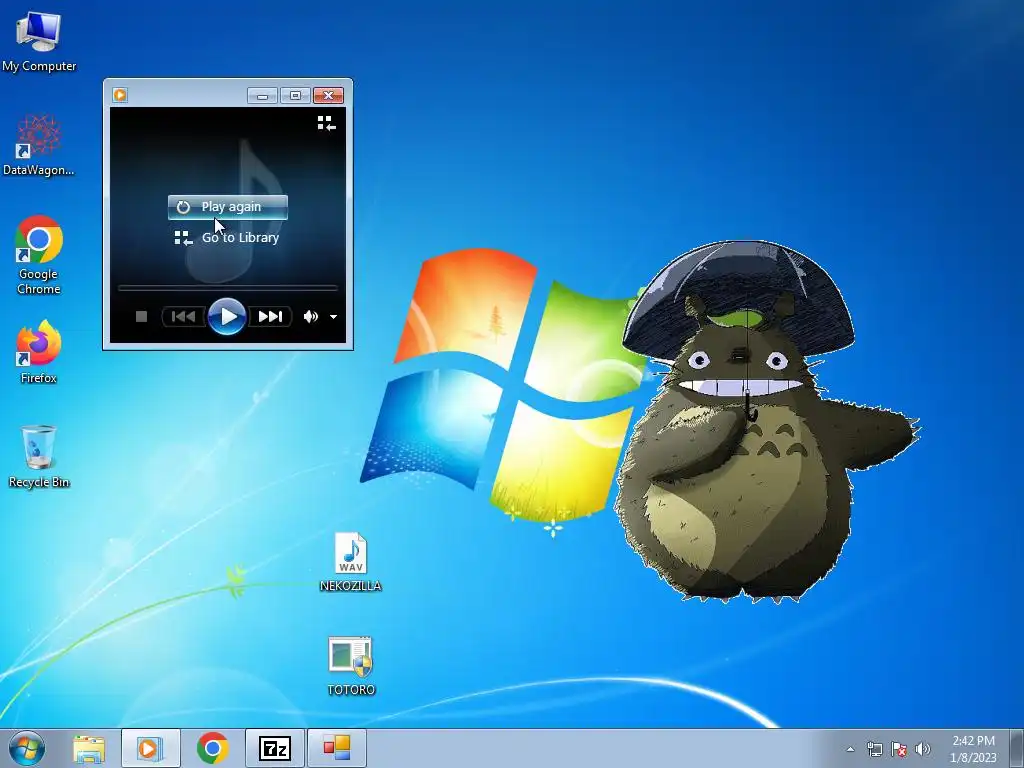Maximize the Media Player window
This screenshot has width=1024, height=768.
click(295, 96)
